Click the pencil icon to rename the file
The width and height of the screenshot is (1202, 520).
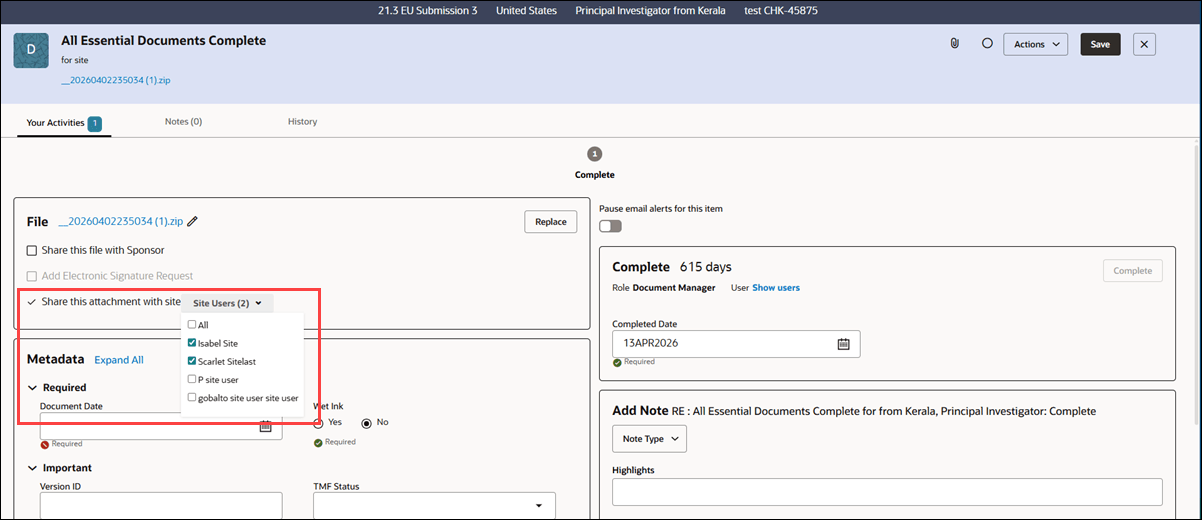pos(192,221)
